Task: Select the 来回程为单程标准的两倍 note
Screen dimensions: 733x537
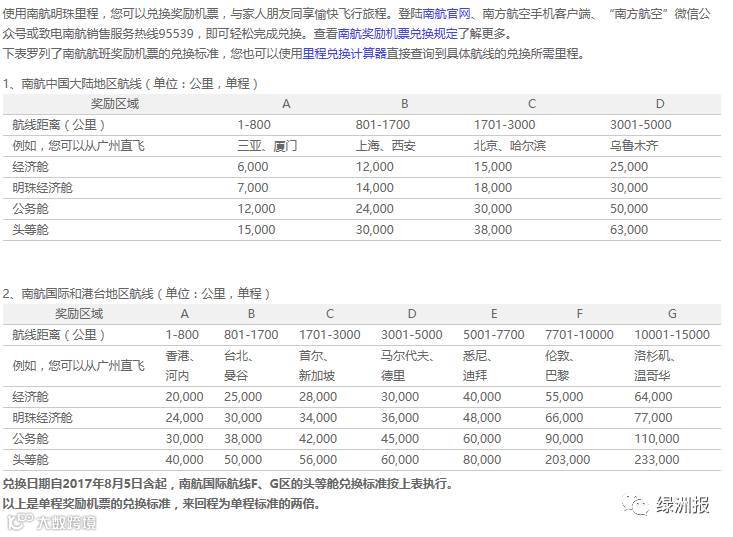Action: pos(252,504)
